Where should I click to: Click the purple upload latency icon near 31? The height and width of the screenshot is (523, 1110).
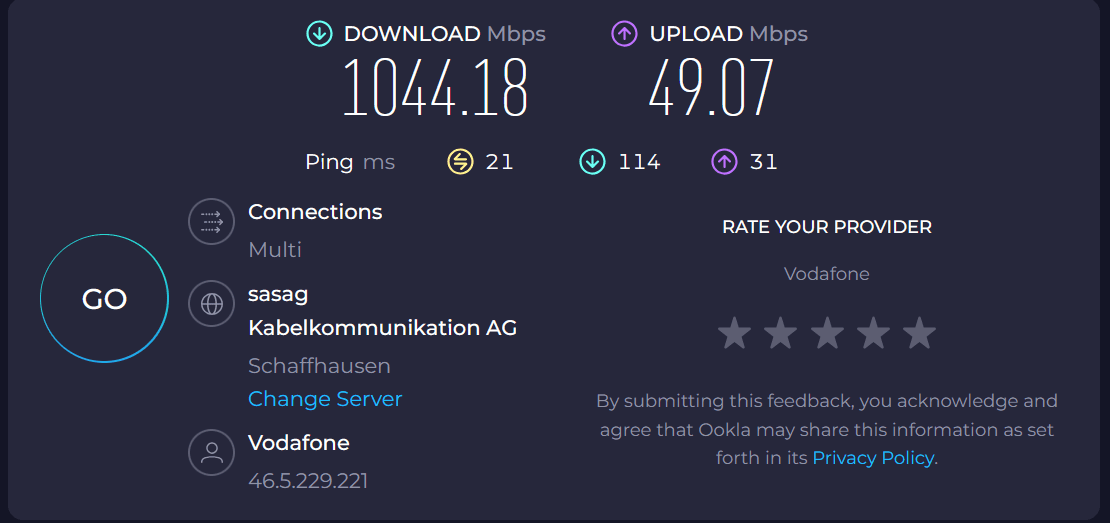click(x=723, y=162)
